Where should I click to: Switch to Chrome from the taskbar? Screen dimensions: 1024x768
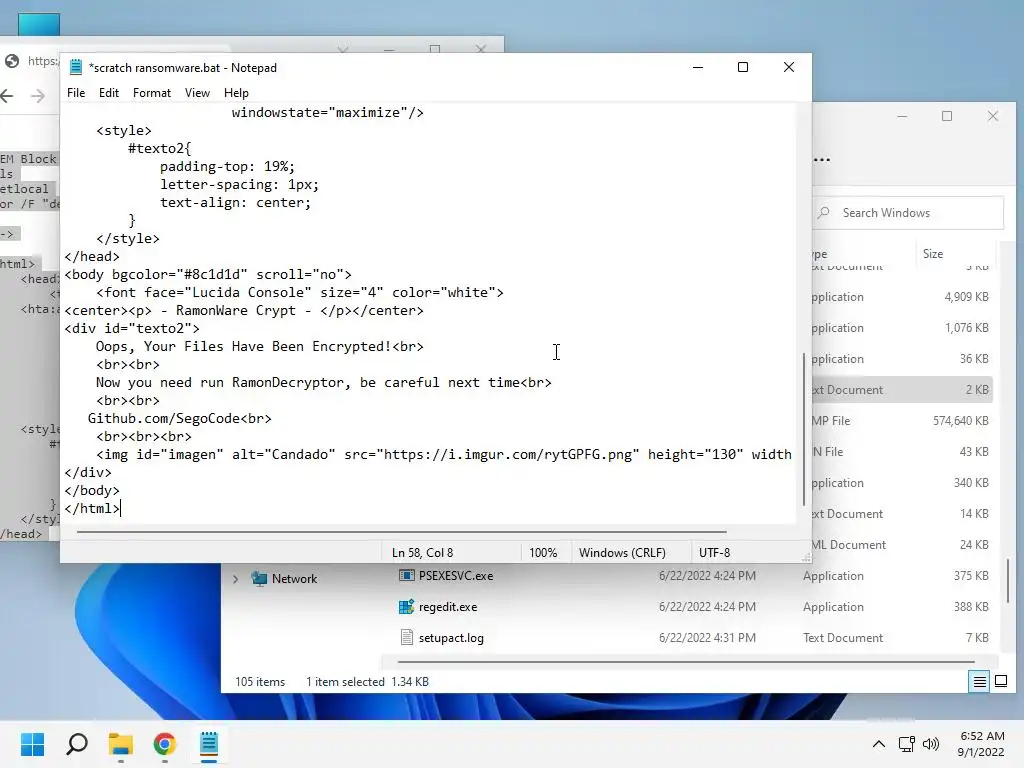tap(165, 744)
